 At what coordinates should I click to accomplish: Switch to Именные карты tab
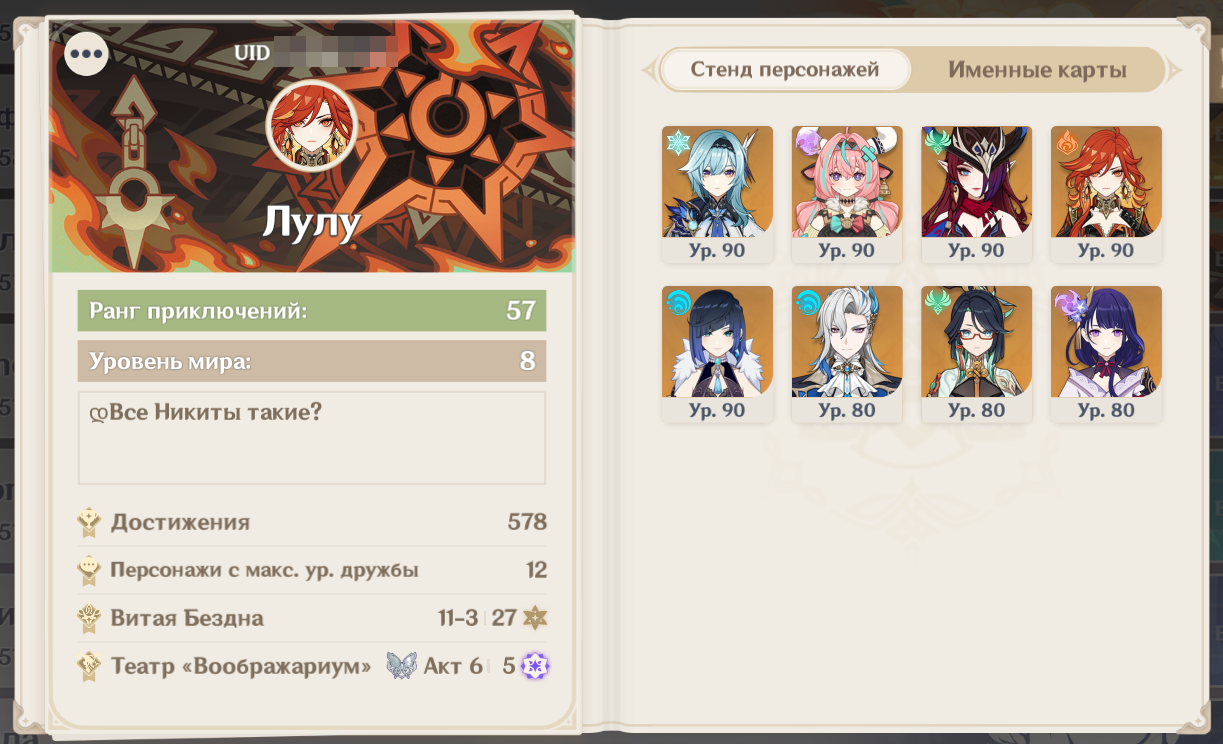[x=1037, y=70]
